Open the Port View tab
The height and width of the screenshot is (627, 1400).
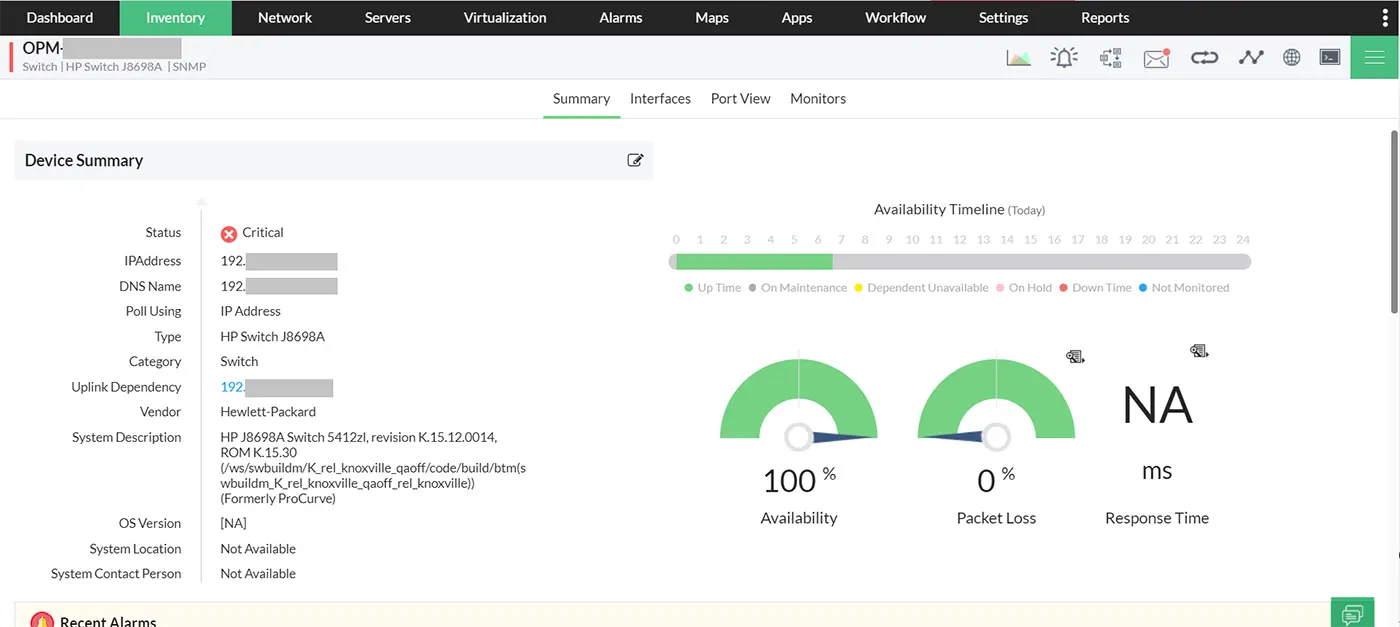740,98
